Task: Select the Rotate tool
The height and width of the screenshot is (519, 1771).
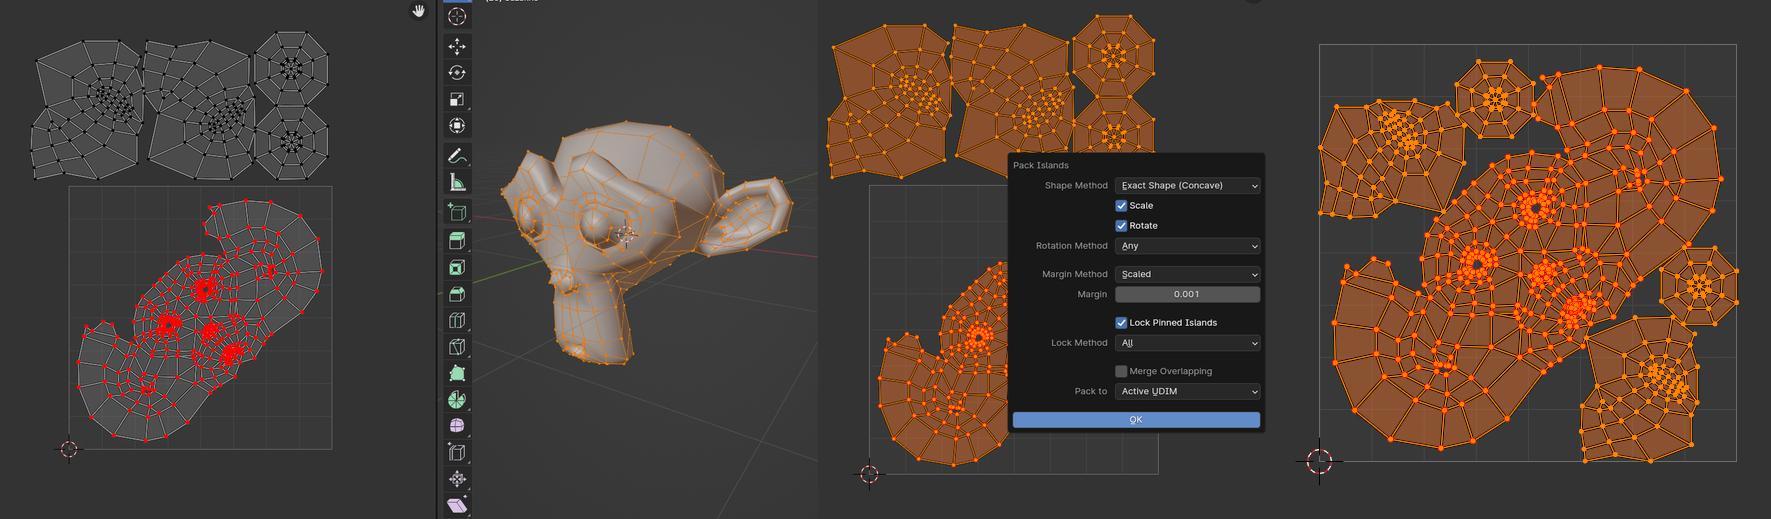Action: [457, 73]
